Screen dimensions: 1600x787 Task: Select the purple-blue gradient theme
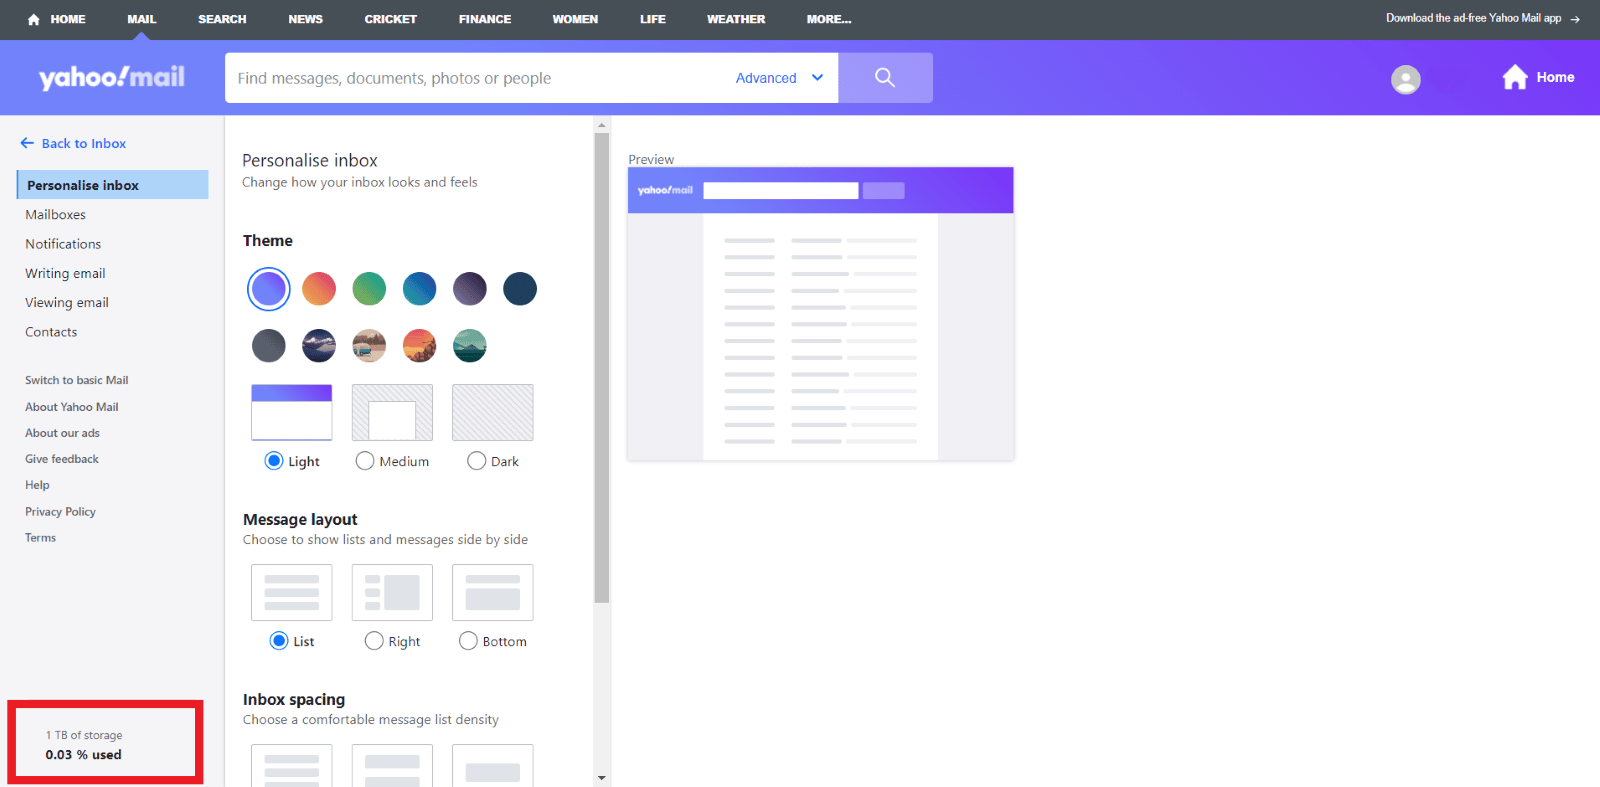pyautogui.click(x=269, y=289)
